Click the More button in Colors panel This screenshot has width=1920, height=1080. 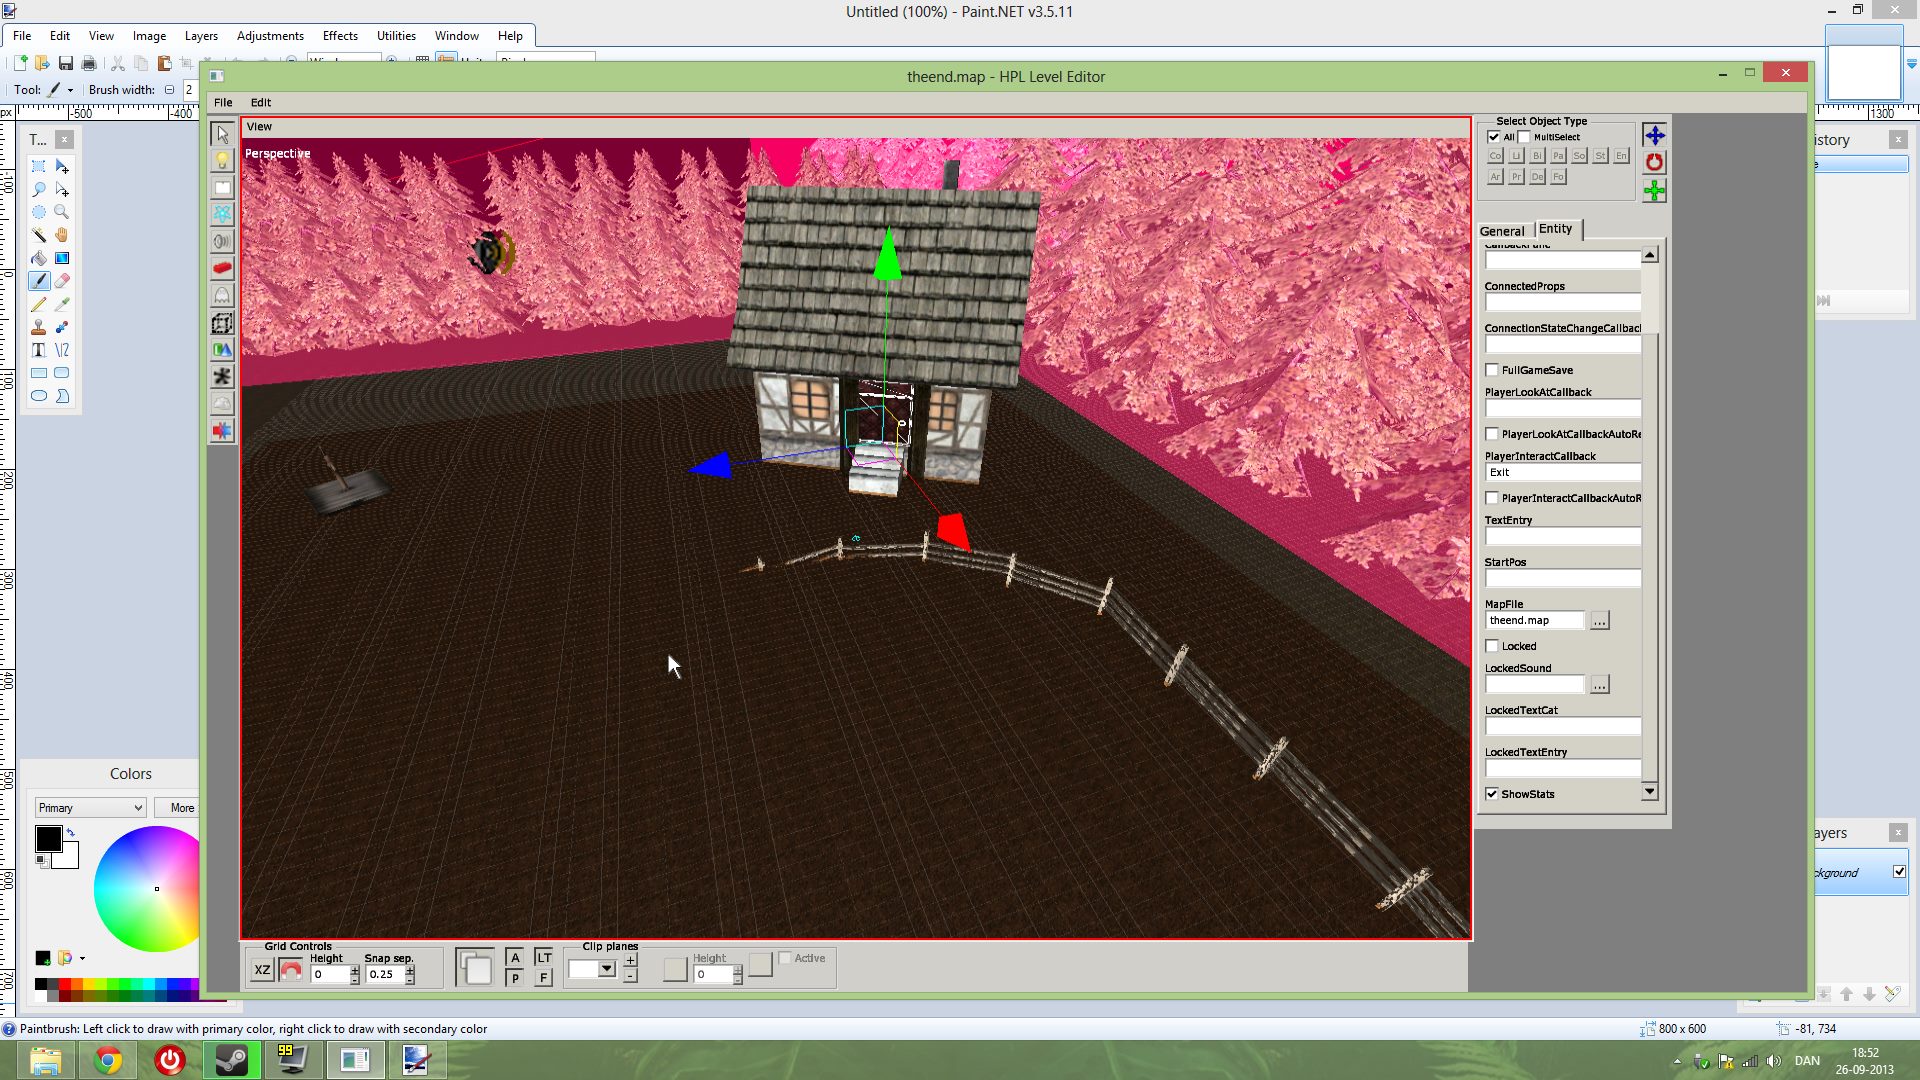181,808
